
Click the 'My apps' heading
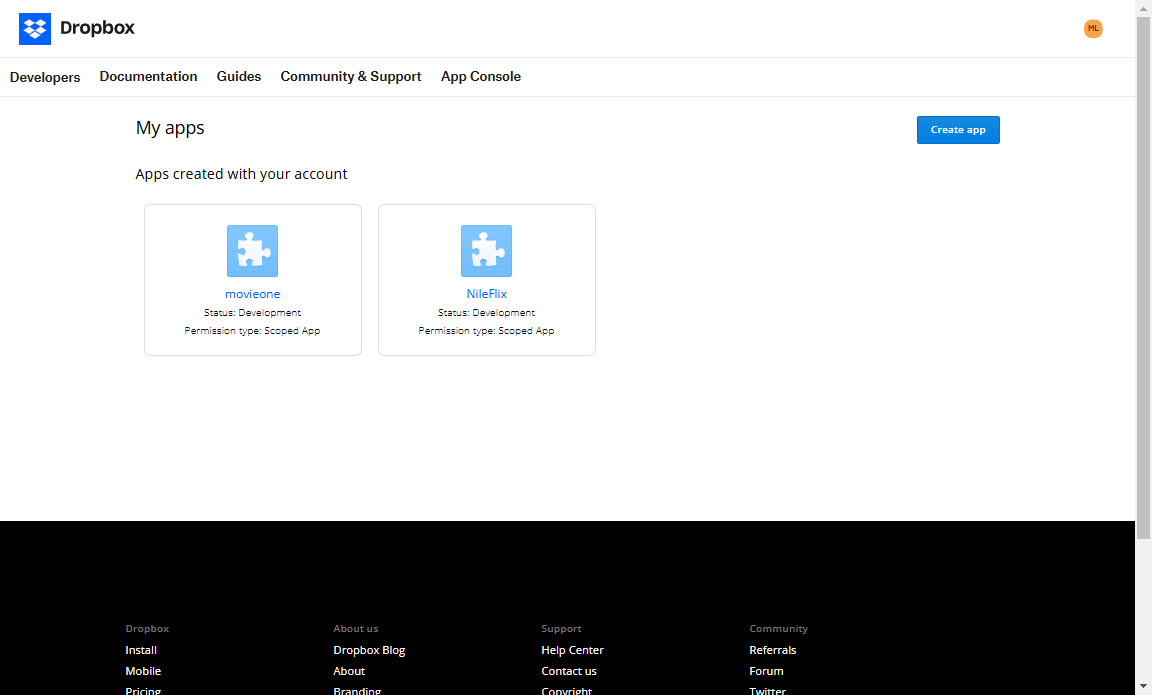pos(170,129)
